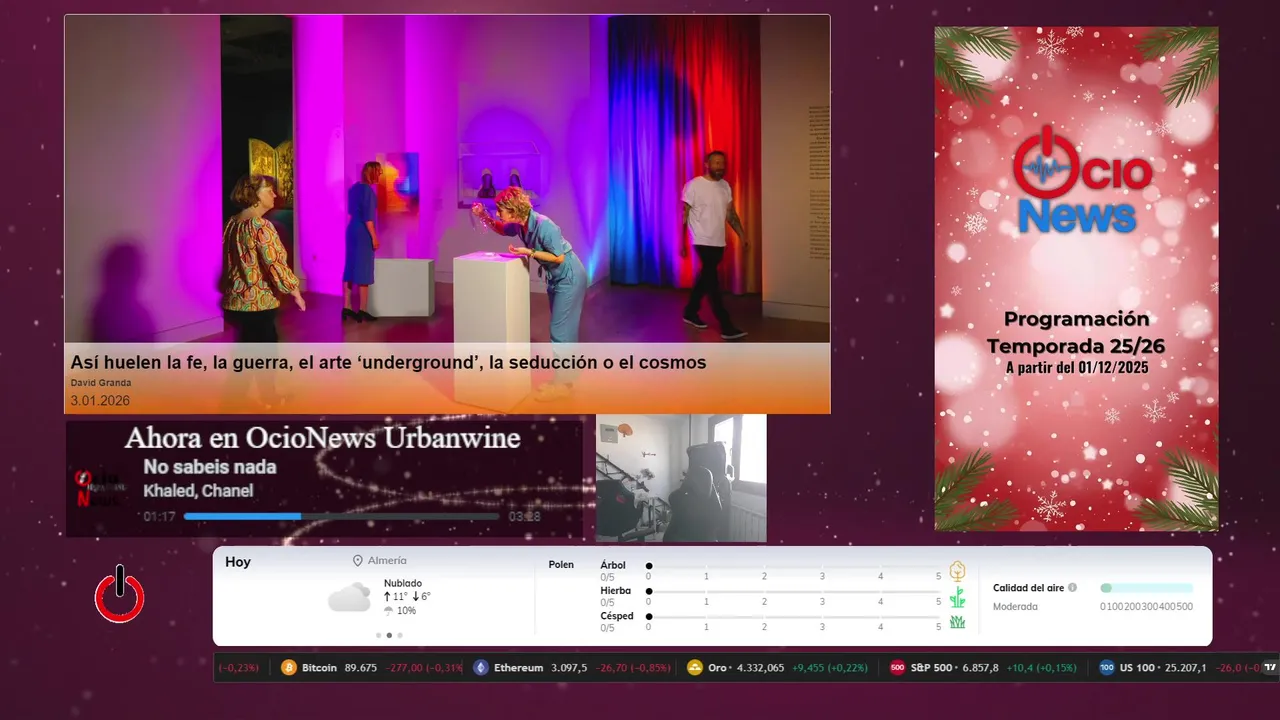The height and width of the screenshot is (720, 1280).
Task: Click the info icon beside Calidad del aire
Action: point(1072,588)
